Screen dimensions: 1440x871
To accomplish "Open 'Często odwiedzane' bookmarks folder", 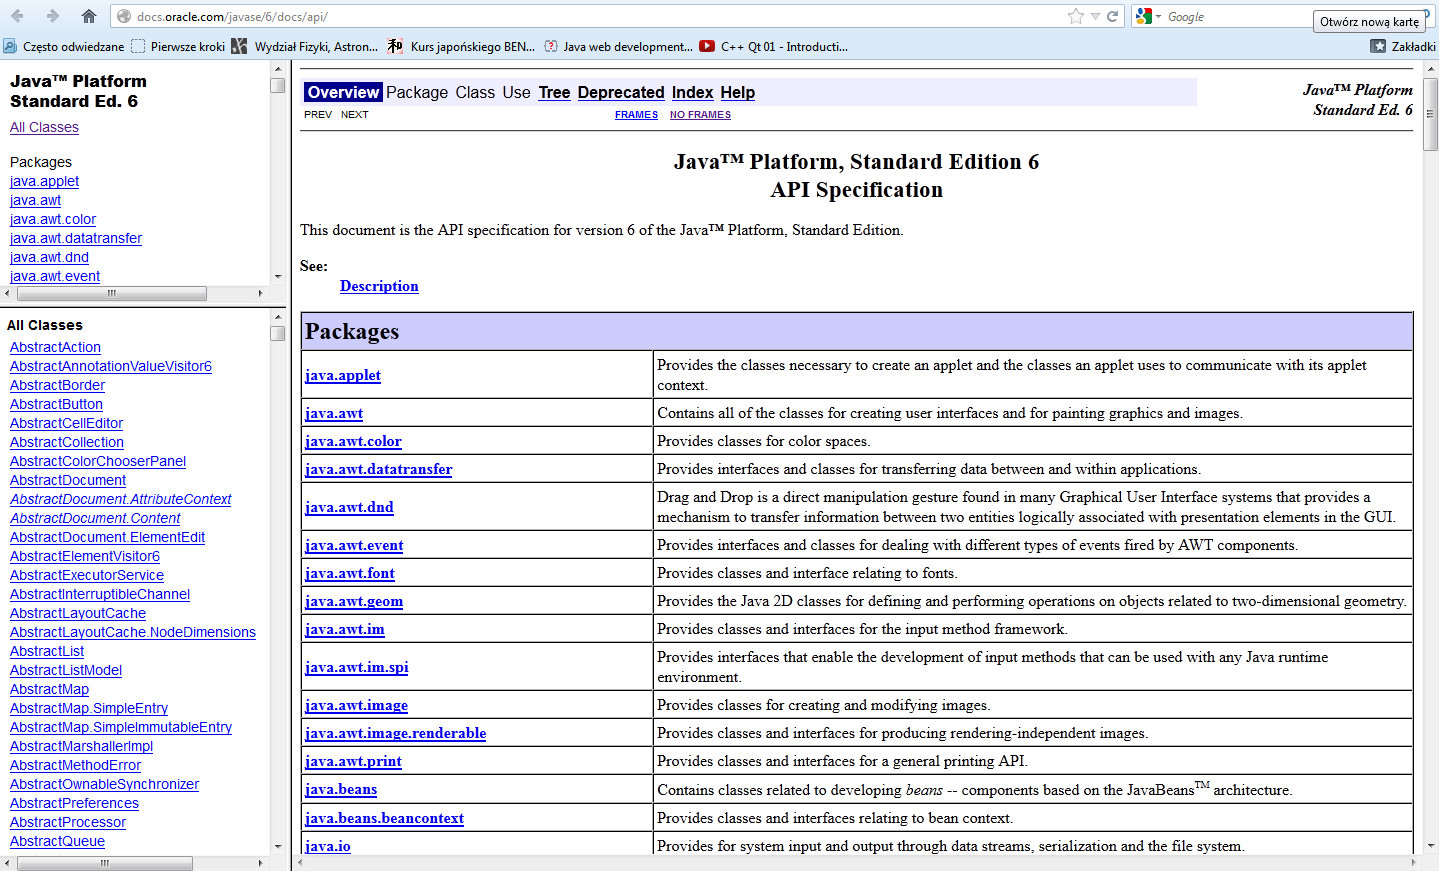I will (x=64, y=46).
